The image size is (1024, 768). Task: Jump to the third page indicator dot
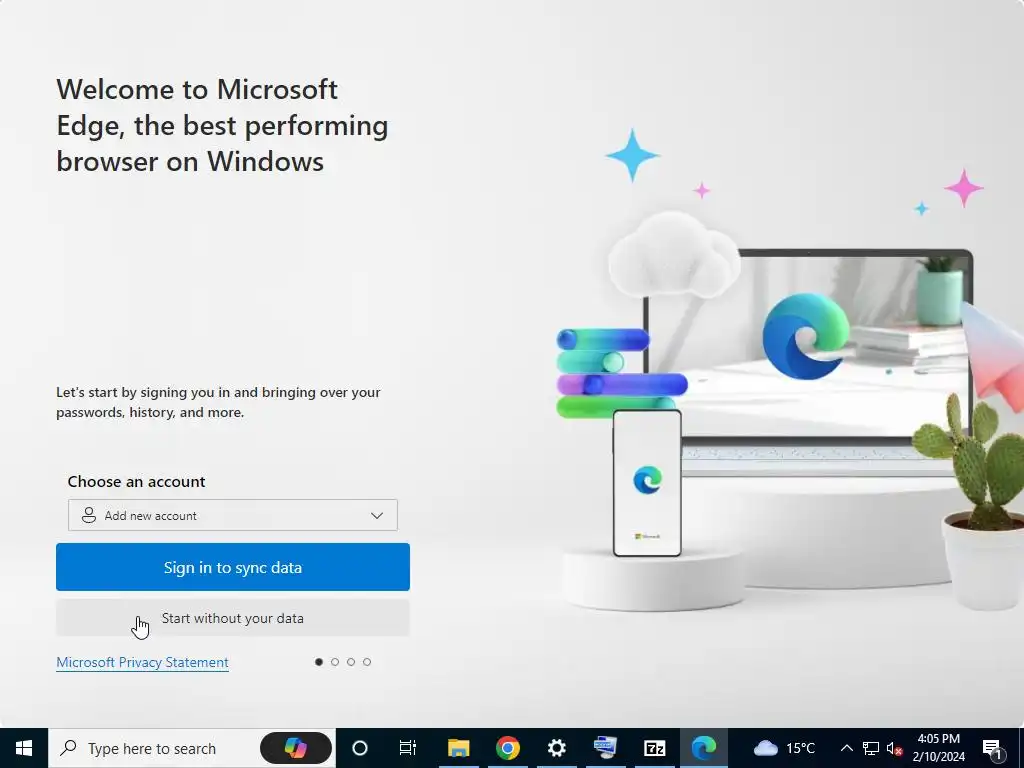tap(351, 662)
